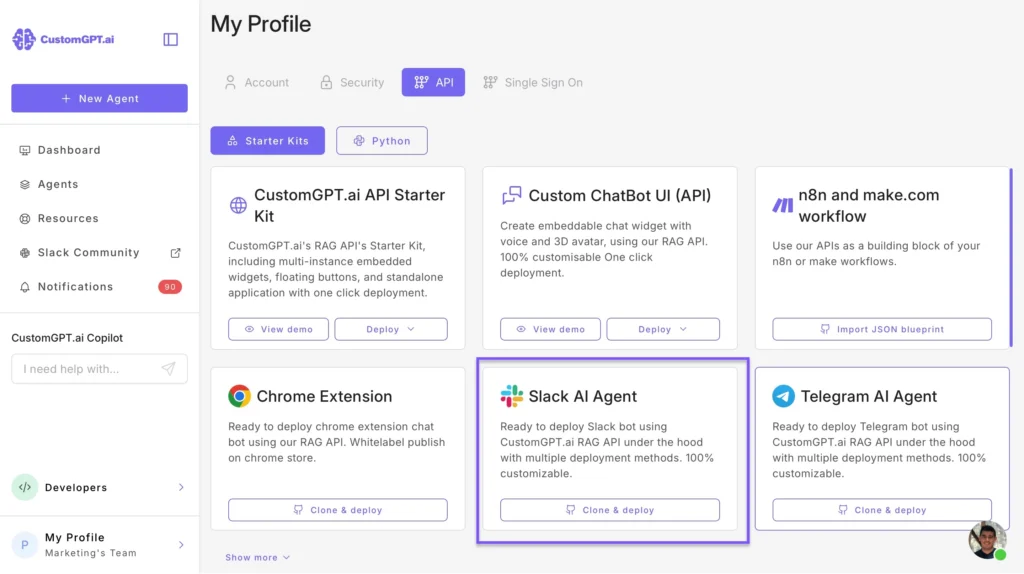
Task: Click the red 90 notifications badge
Action: point(170,287)
